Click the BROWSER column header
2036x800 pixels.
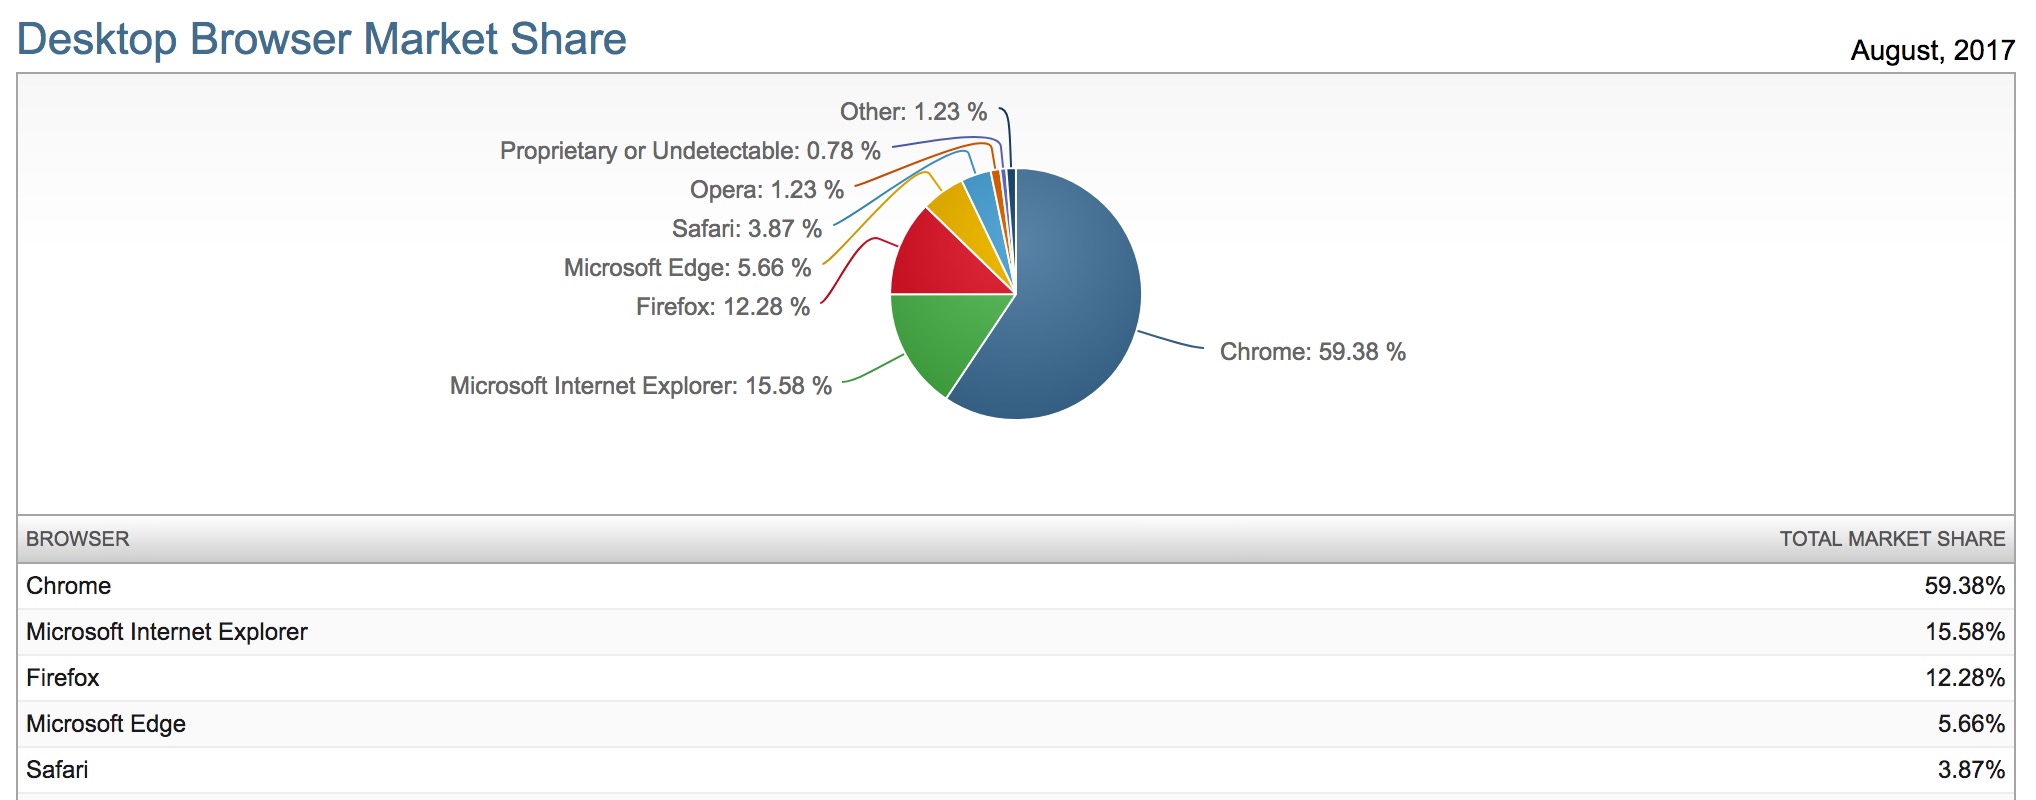[x=78, y=539]
